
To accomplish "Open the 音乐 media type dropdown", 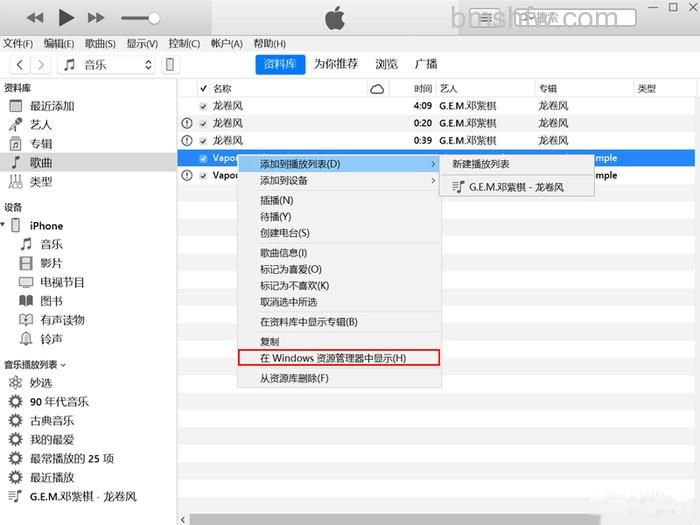I will pos(107,65).
